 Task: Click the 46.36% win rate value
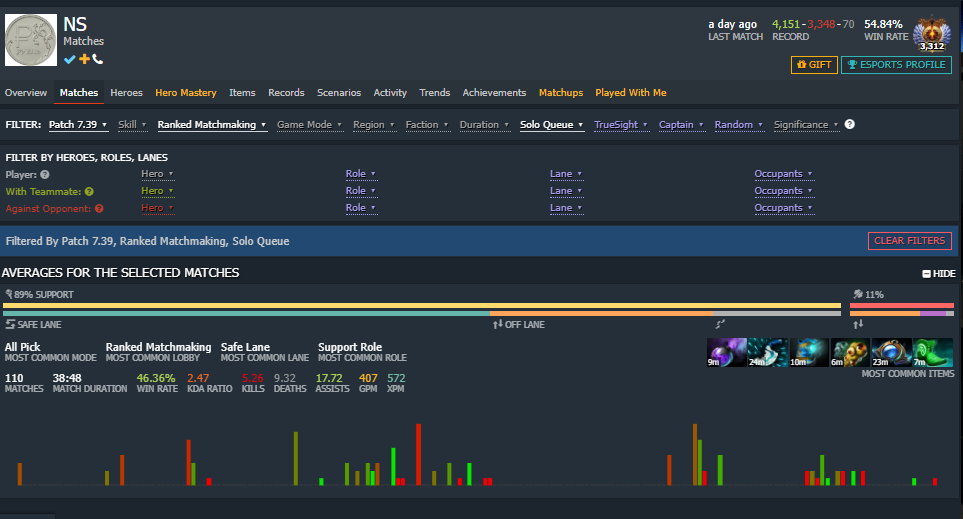coord(156,378)
